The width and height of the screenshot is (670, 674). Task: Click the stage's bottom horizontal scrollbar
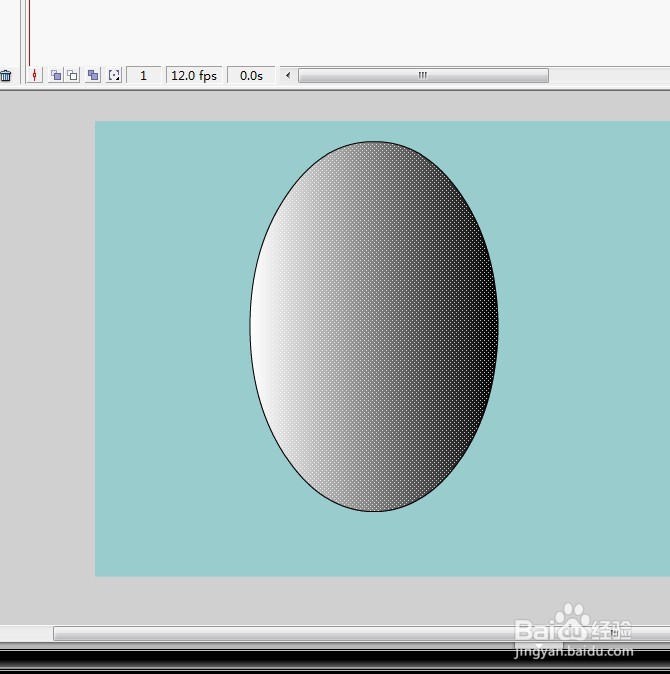tap(361, 633)
